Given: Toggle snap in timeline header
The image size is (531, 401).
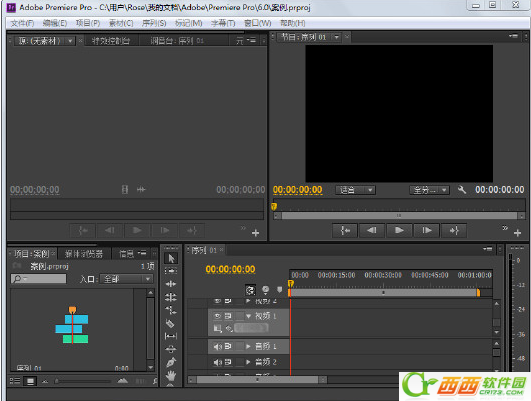Looking at the screenshot, I should click(251, 290).
